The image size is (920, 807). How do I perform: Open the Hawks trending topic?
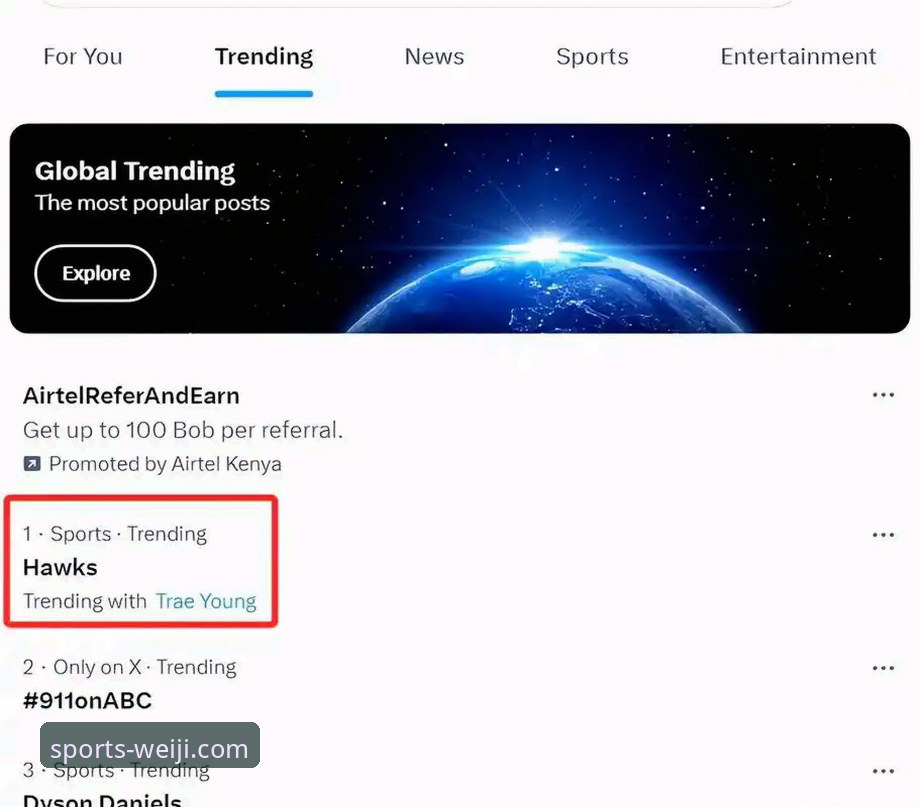(x=60, y=568)
